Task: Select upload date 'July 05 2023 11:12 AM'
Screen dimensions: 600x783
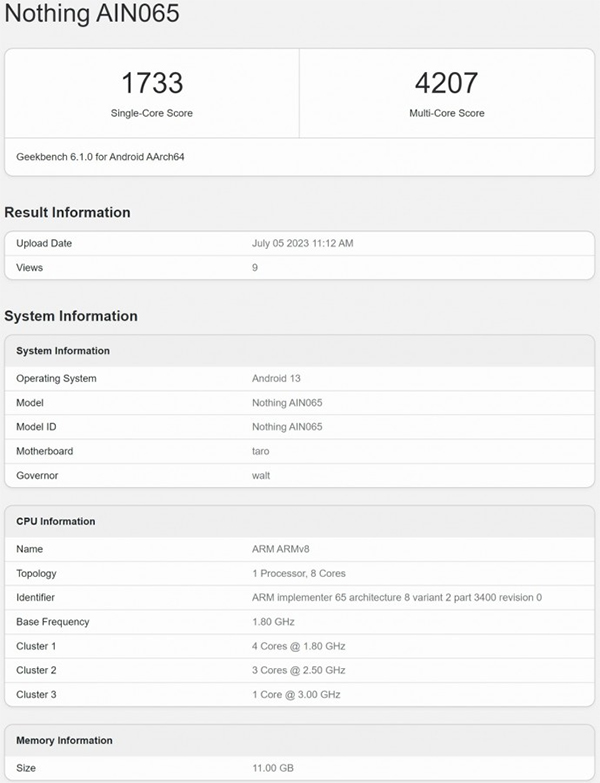Action: click(x=302, y=243)
